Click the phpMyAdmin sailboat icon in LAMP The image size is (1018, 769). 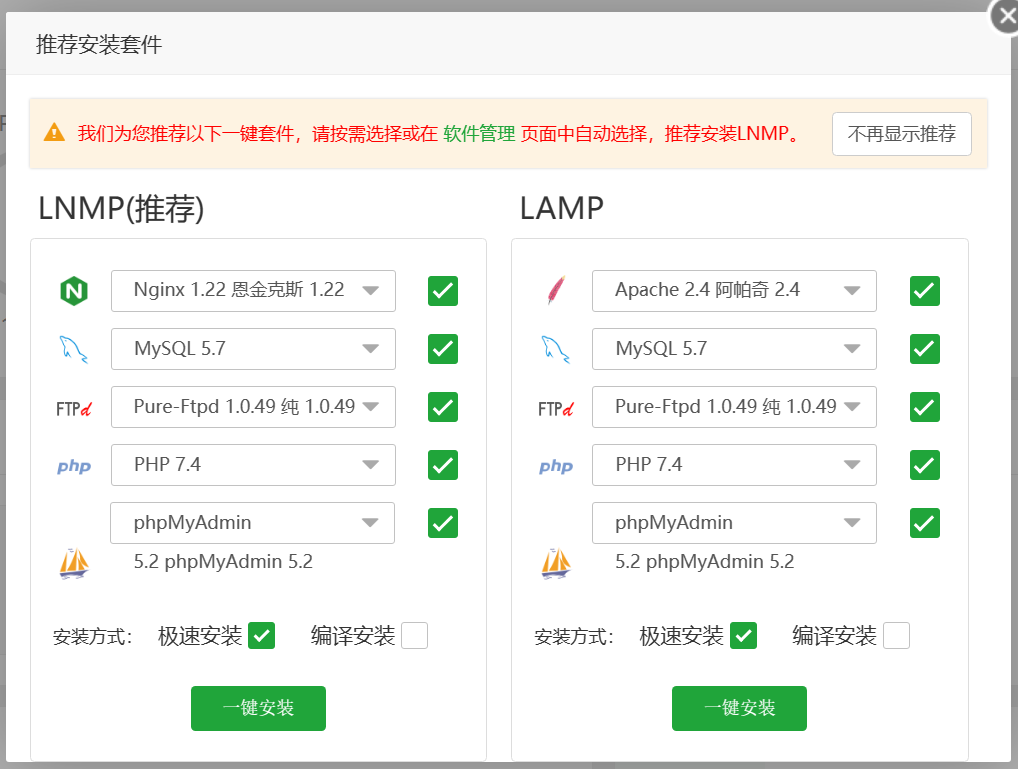point(556,564)
